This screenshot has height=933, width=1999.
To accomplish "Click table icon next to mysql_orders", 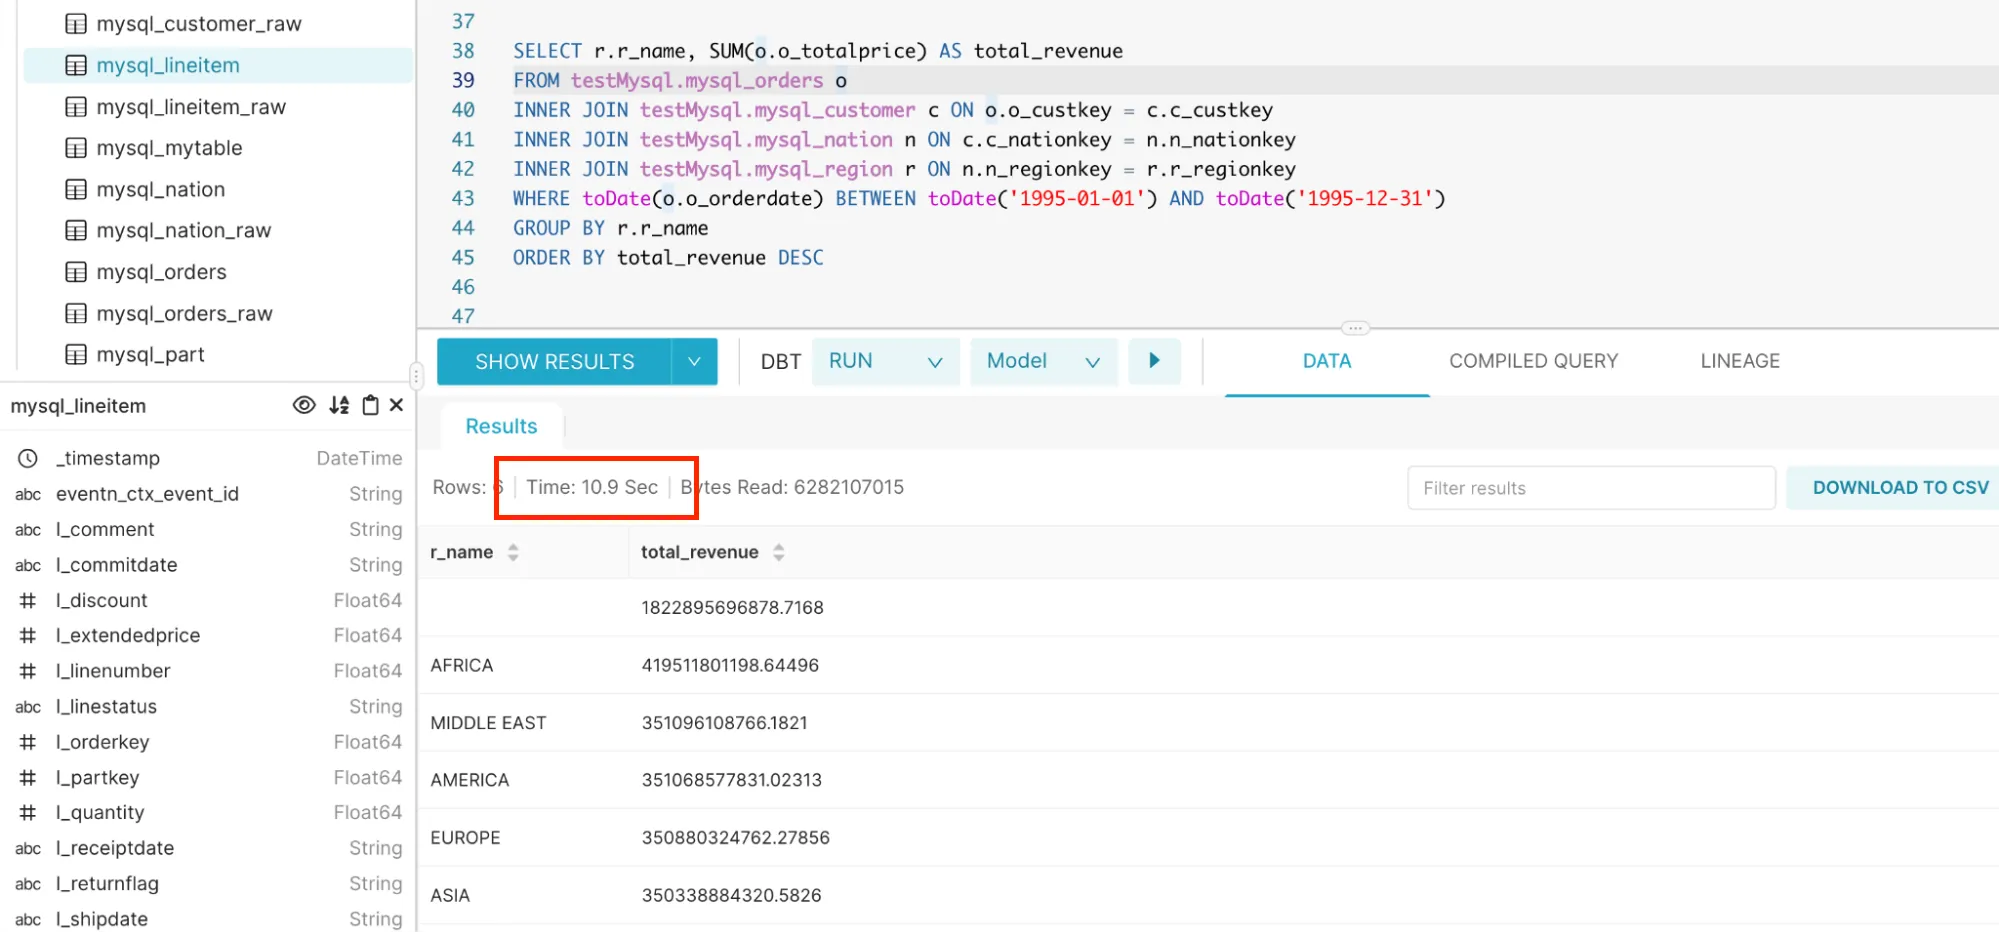I will pos(76,272).
